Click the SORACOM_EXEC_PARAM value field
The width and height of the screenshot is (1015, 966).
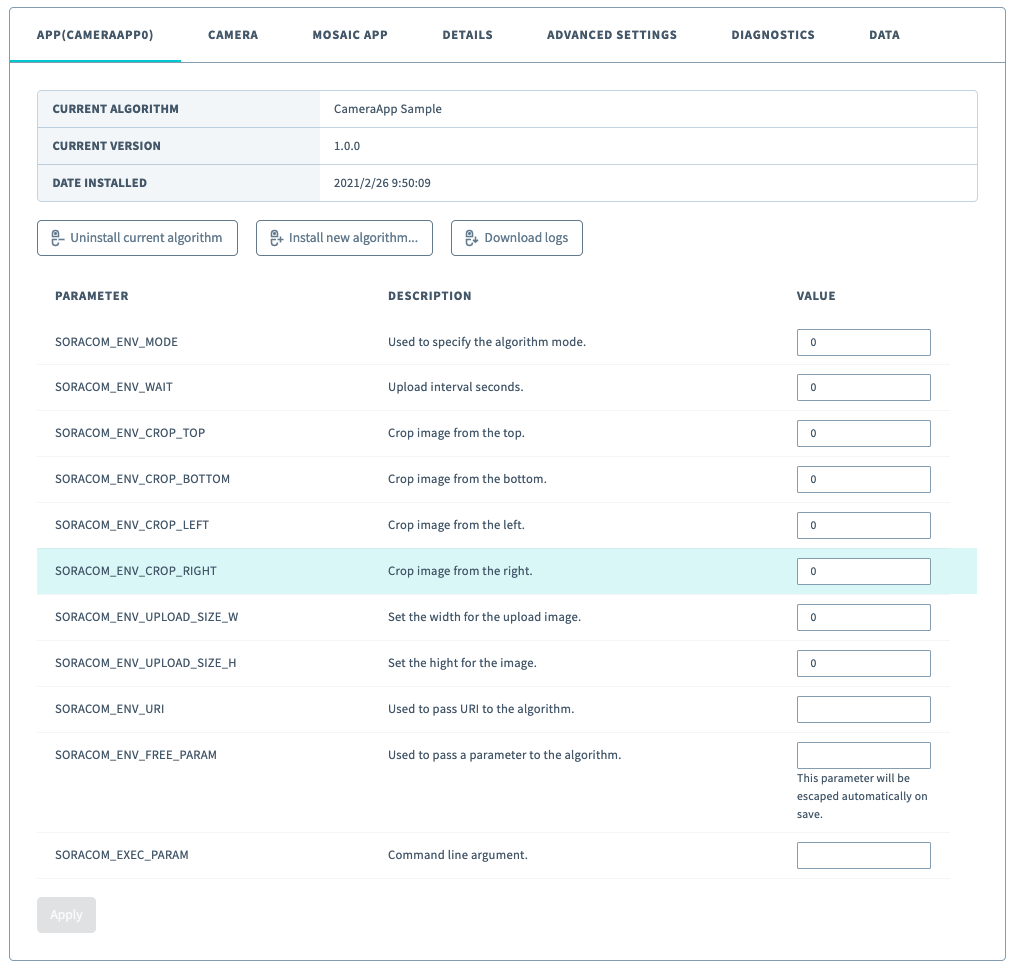(x=864, y=855)
